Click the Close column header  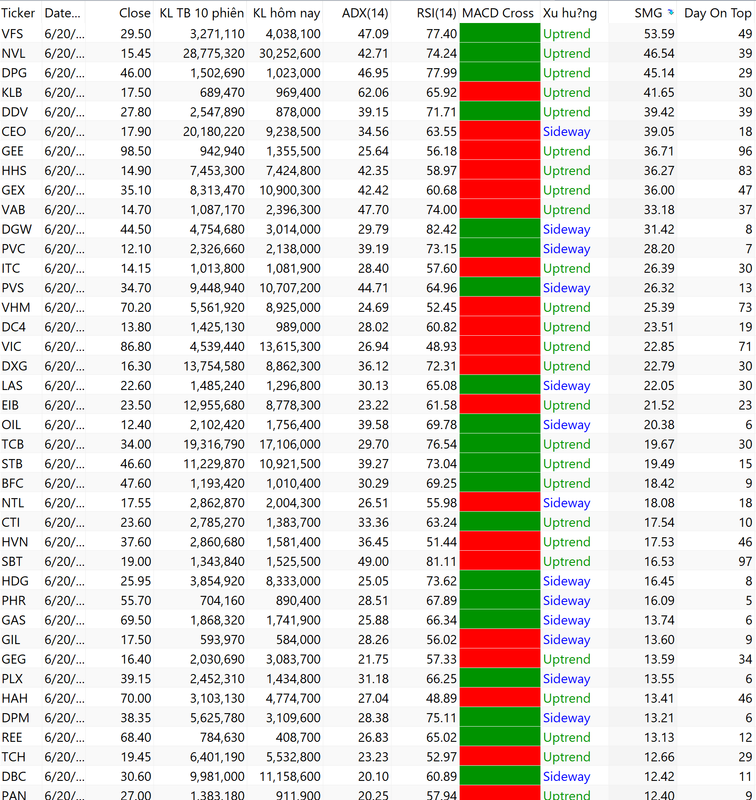tap(135, 13)
